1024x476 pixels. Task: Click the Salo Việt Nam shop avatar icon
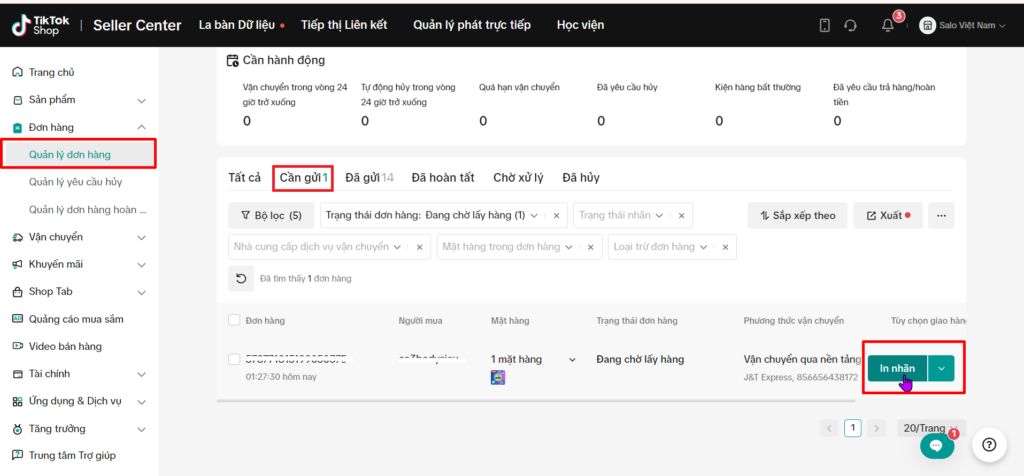pos(927,25)
